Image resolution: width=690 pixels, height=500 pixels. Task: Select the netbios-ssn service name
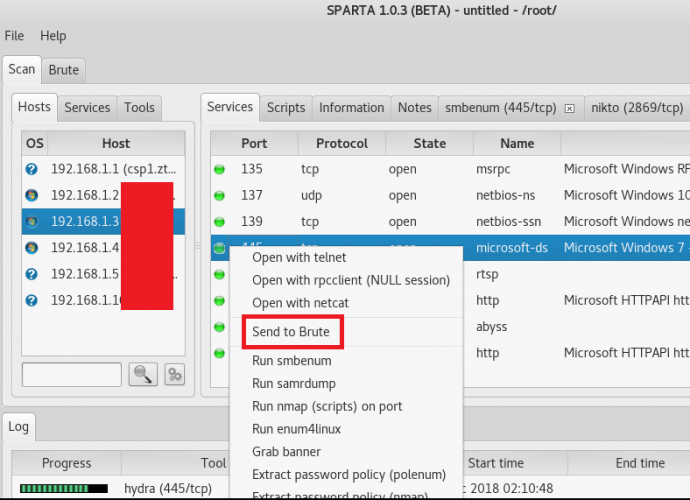pyautogui.click(x=508, y=222)
